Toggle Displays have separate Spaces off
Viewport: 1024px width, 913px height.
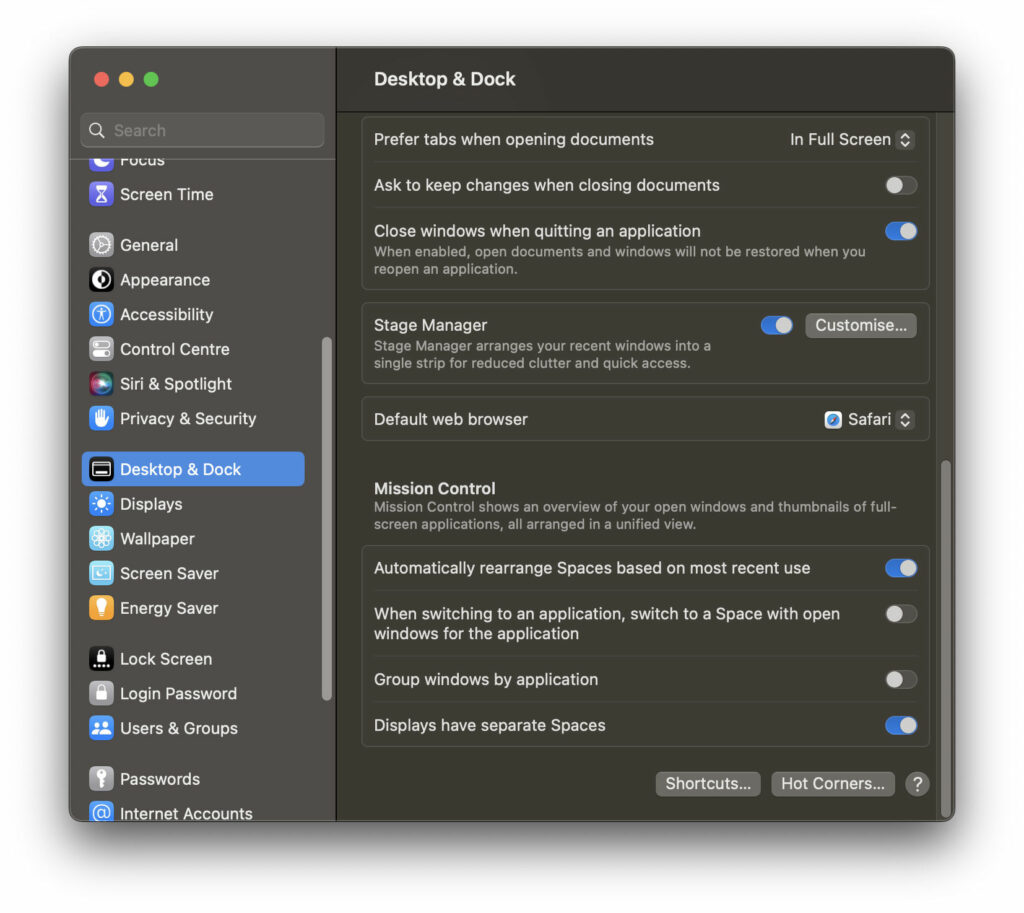pyautogui.click(x=901, y=725)
